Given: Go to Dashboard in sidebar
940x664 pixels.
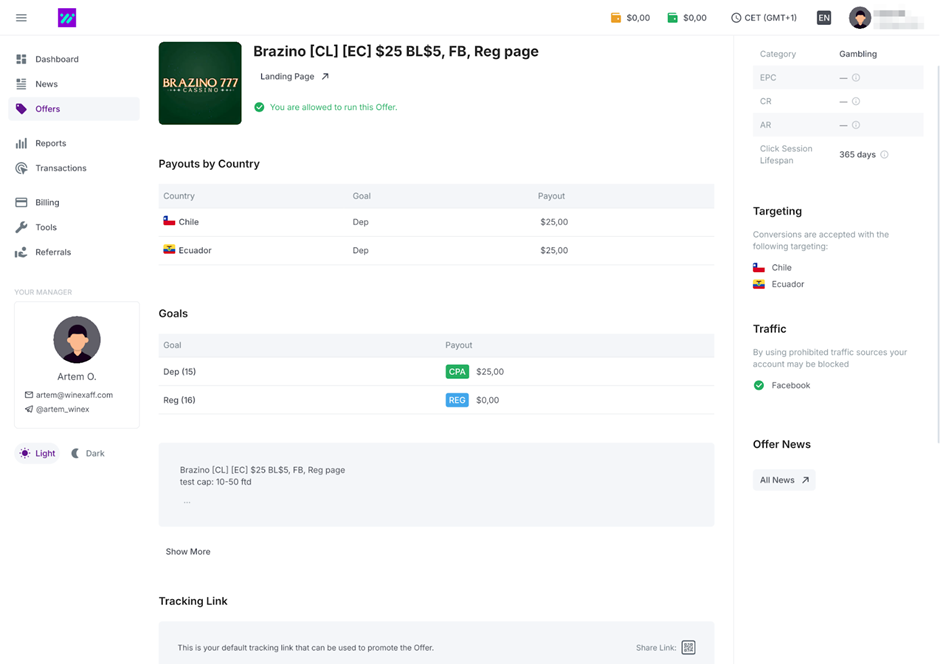Looking at the screenshot, I should (56, 60).
